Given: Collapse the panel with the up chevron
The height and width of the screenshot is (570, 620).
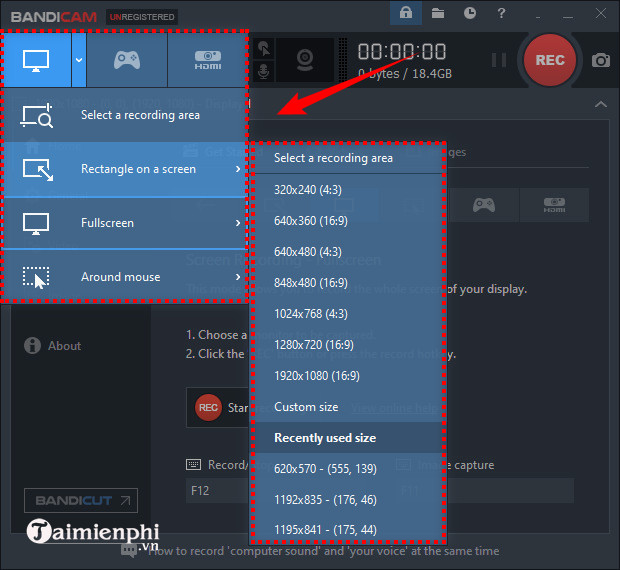Looking at the screenshot, I should (x=601, y=104).
